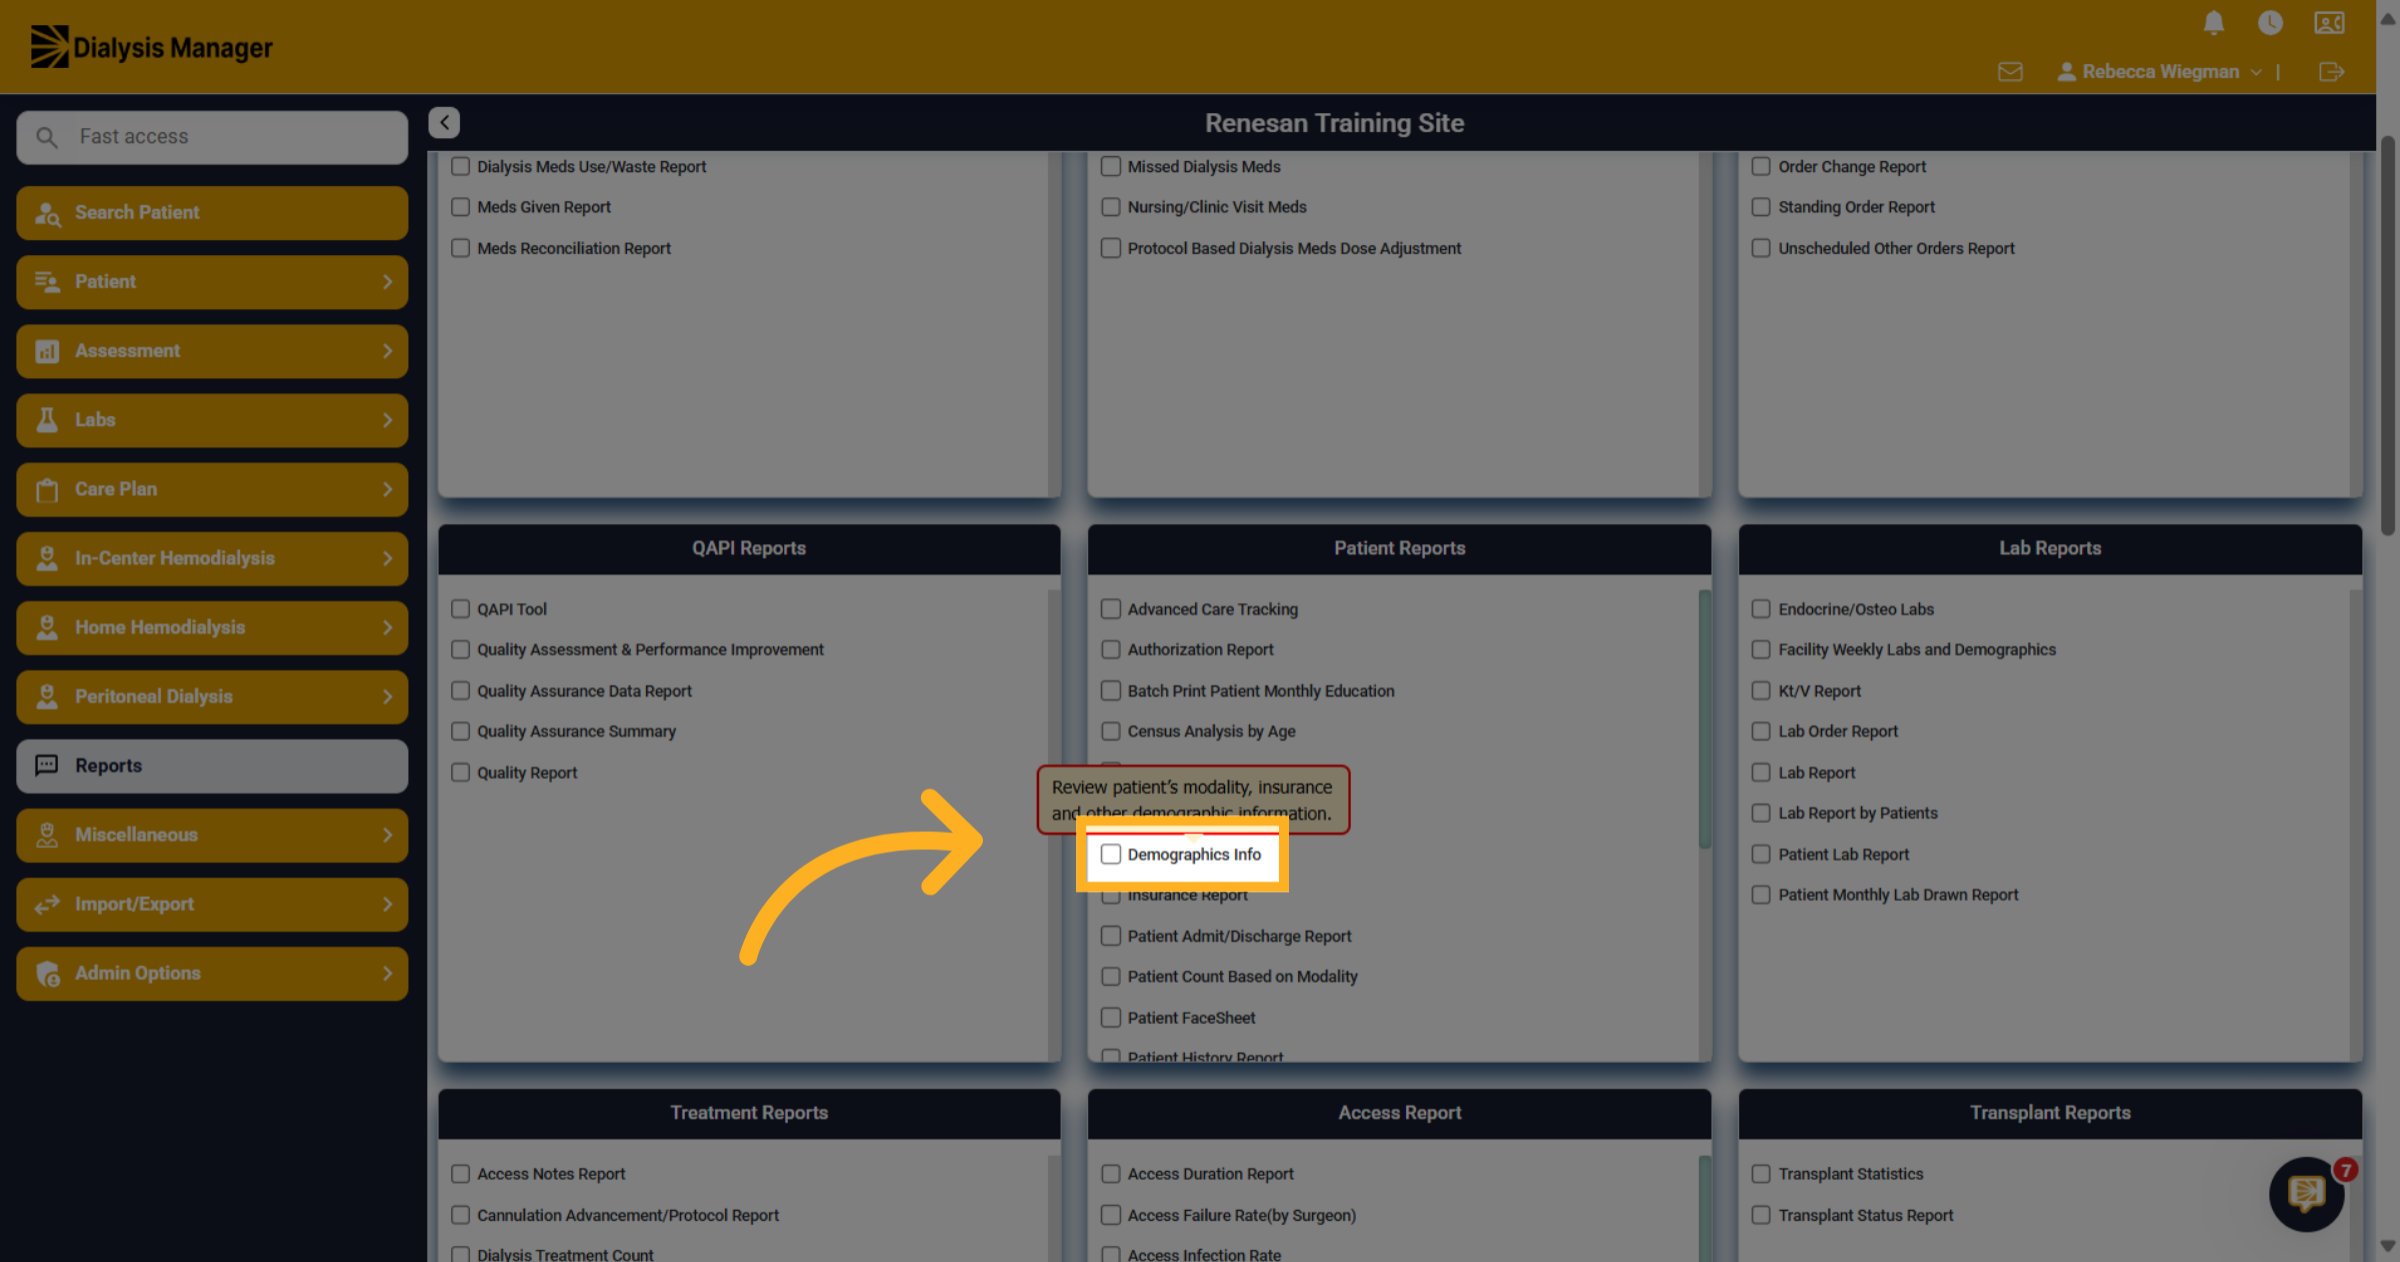Open the mail envelope icon
The image size is (2400, 1262).
pyautogui.click(x=2010, y=72)
